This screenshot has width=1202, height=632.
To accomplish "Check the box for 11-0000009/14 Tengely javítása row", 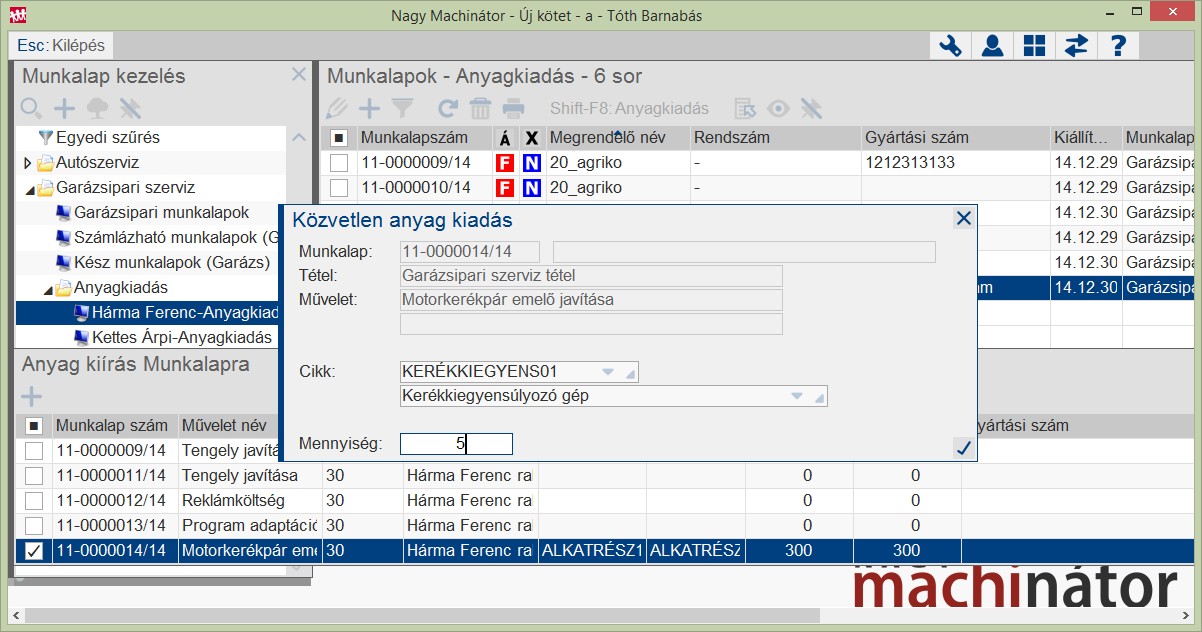I will click(x=34, y=451).
